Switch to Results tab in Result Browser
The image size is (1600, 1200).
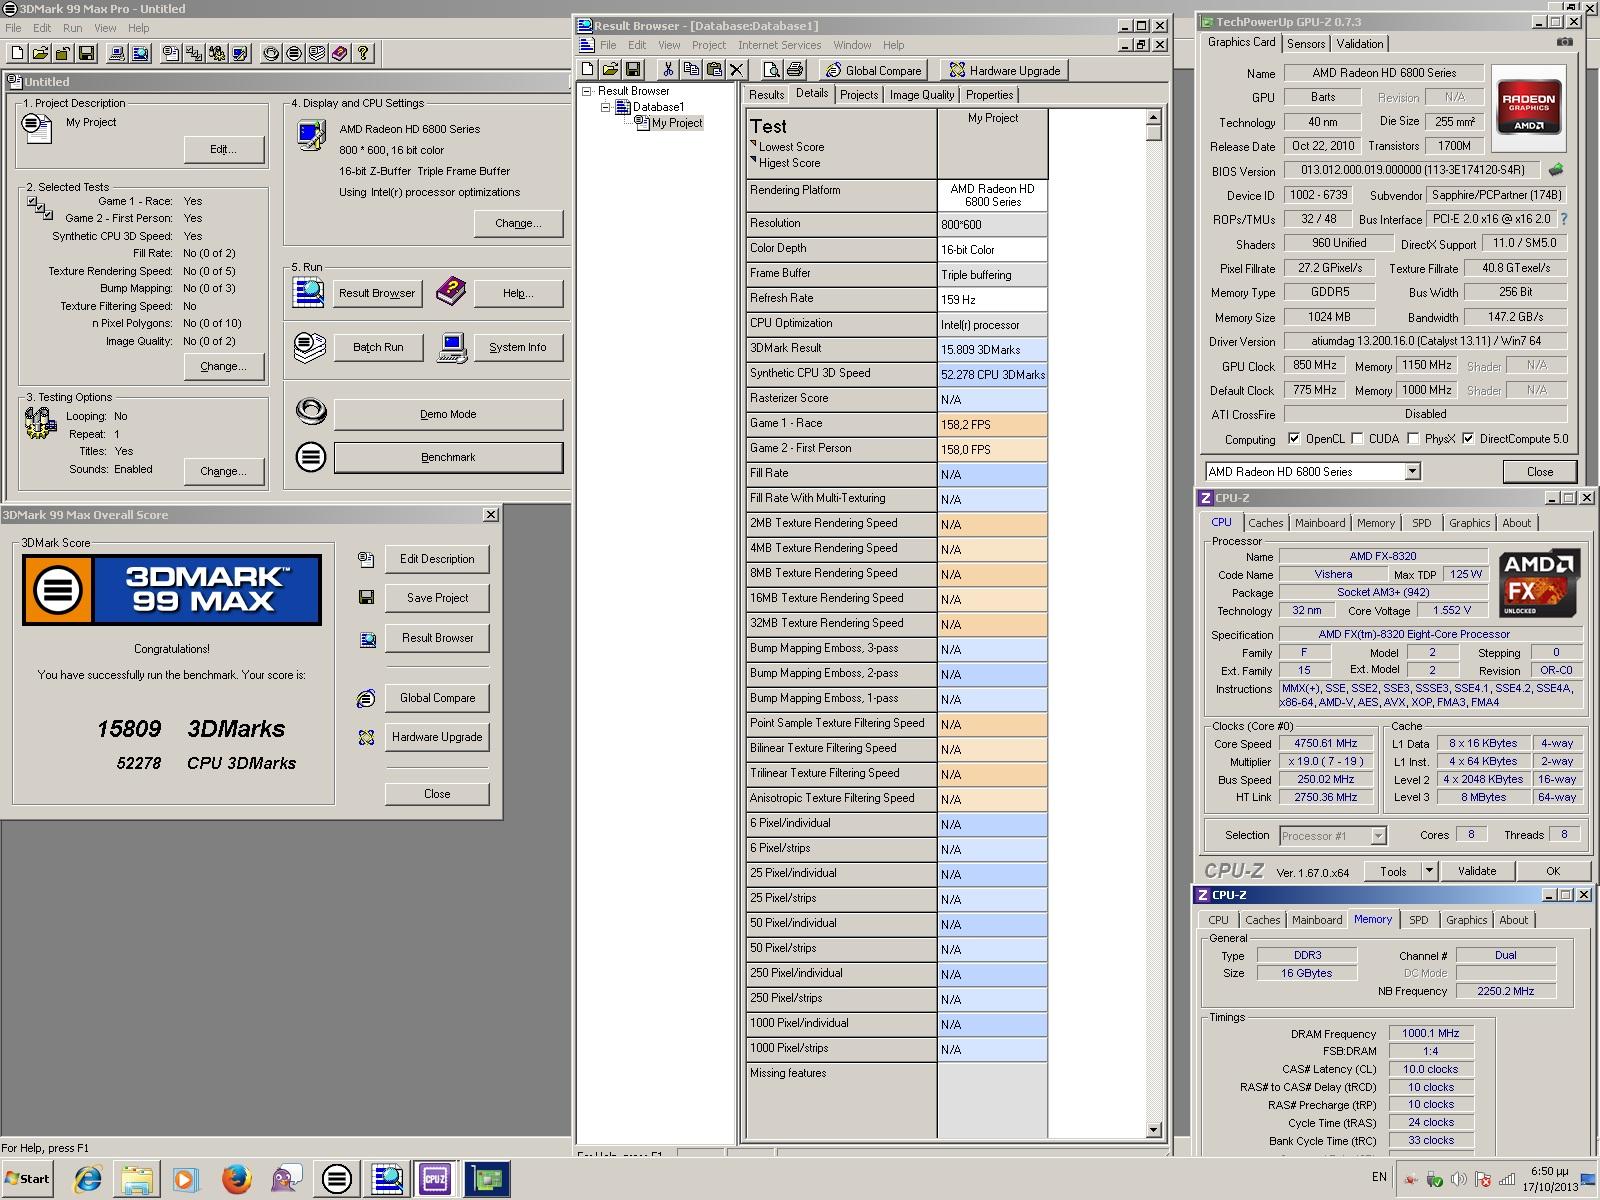tap(766, 95)
